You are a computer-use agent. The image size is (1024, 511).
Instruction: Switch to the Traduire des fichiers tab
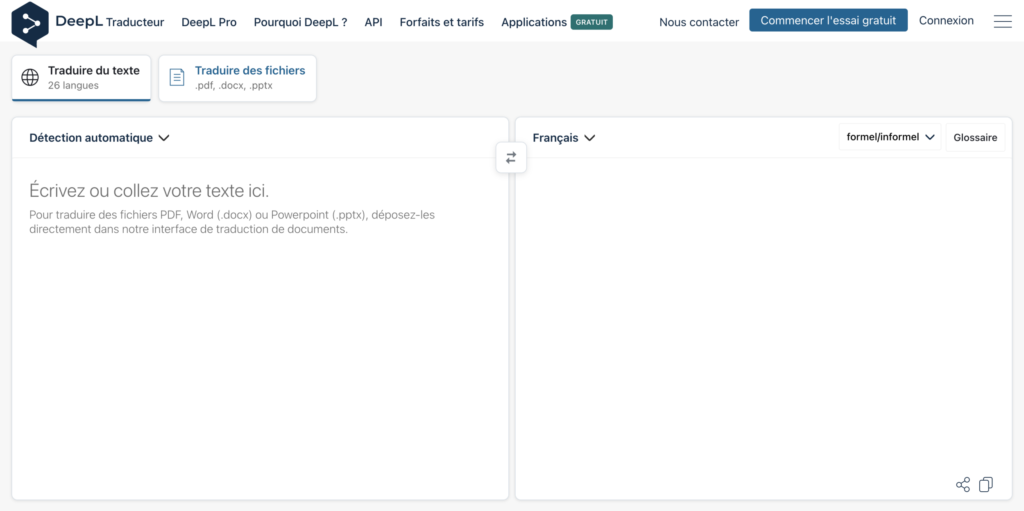[238, 78]
